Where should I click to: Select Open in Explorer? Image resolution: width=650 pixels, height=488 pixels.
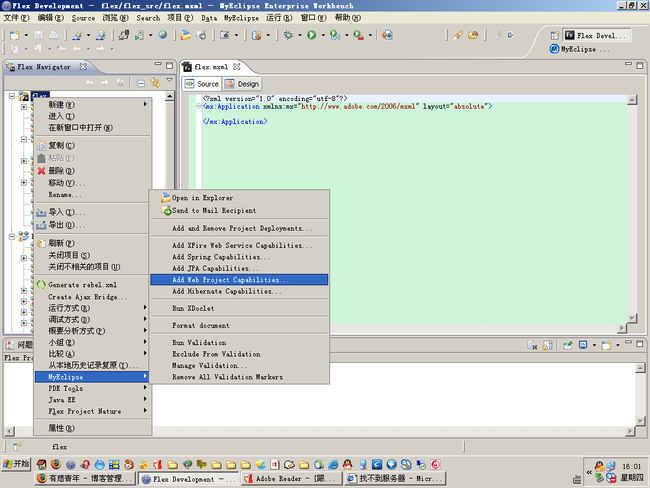(239, 198)
